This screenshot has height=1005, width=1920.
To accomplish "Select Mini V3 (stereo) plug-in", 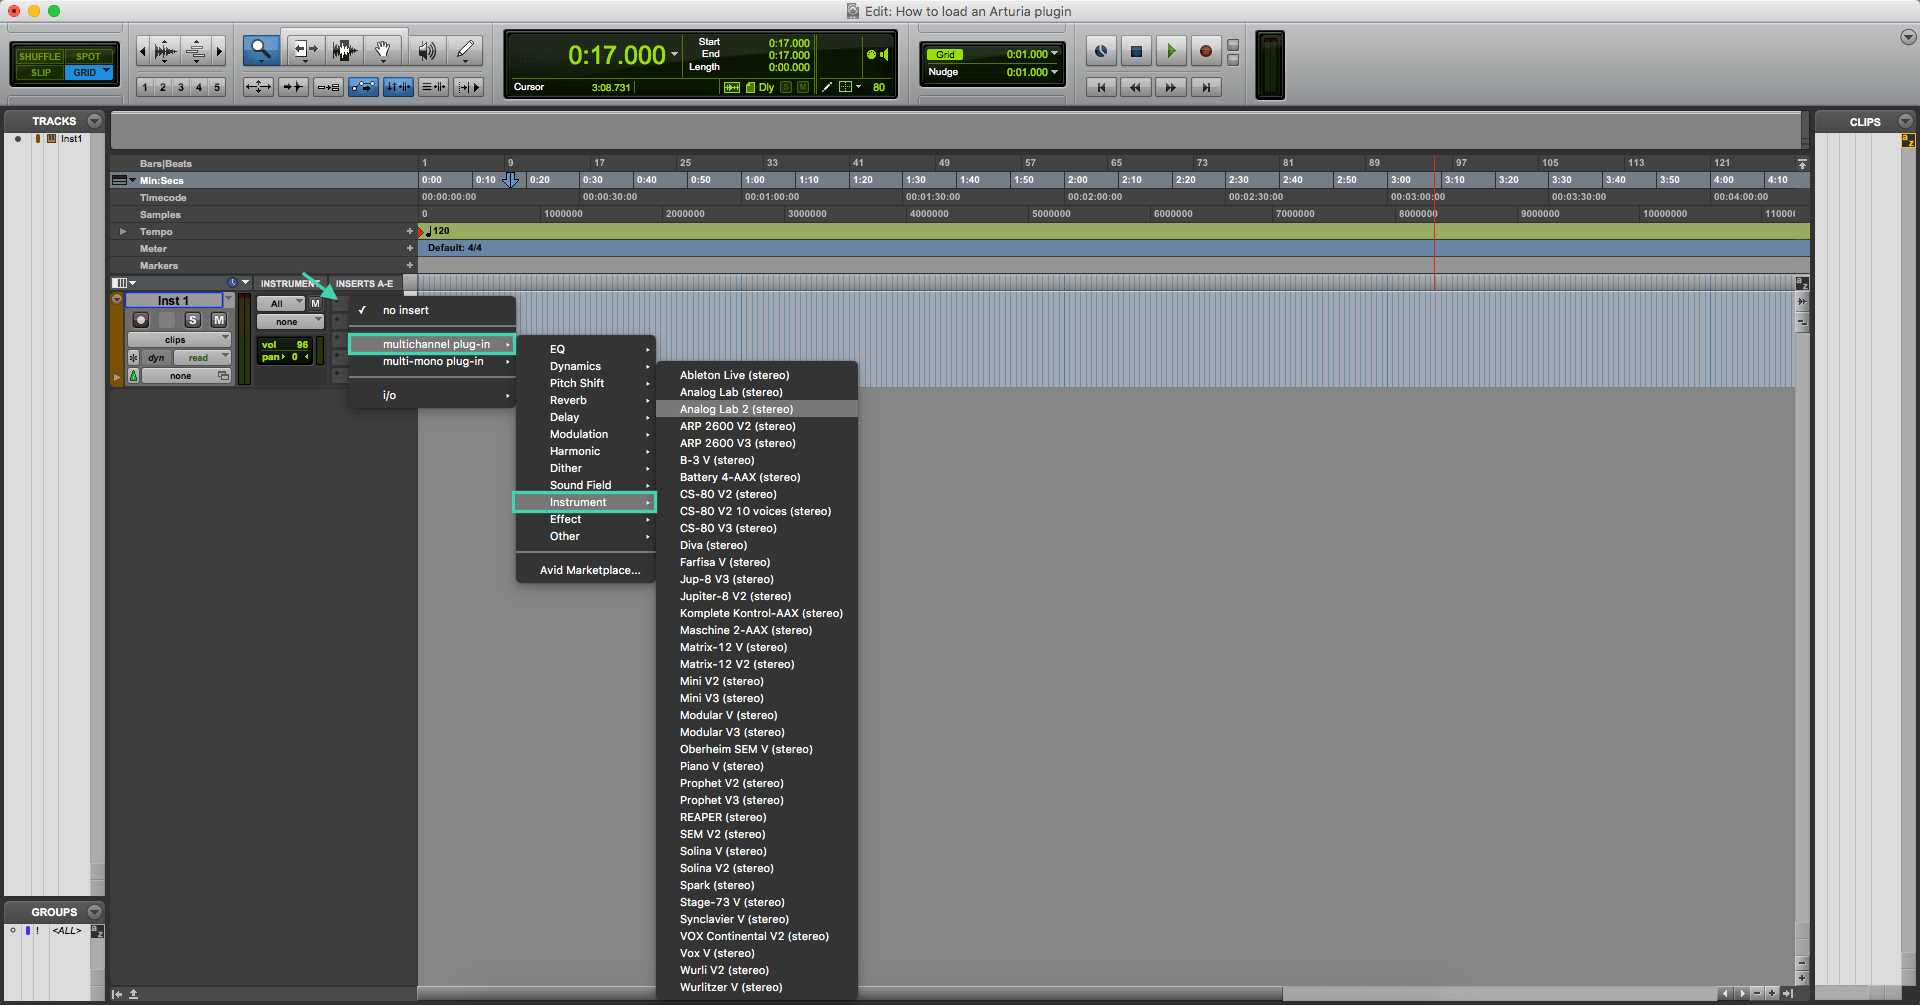I will [x=757, y=698].
